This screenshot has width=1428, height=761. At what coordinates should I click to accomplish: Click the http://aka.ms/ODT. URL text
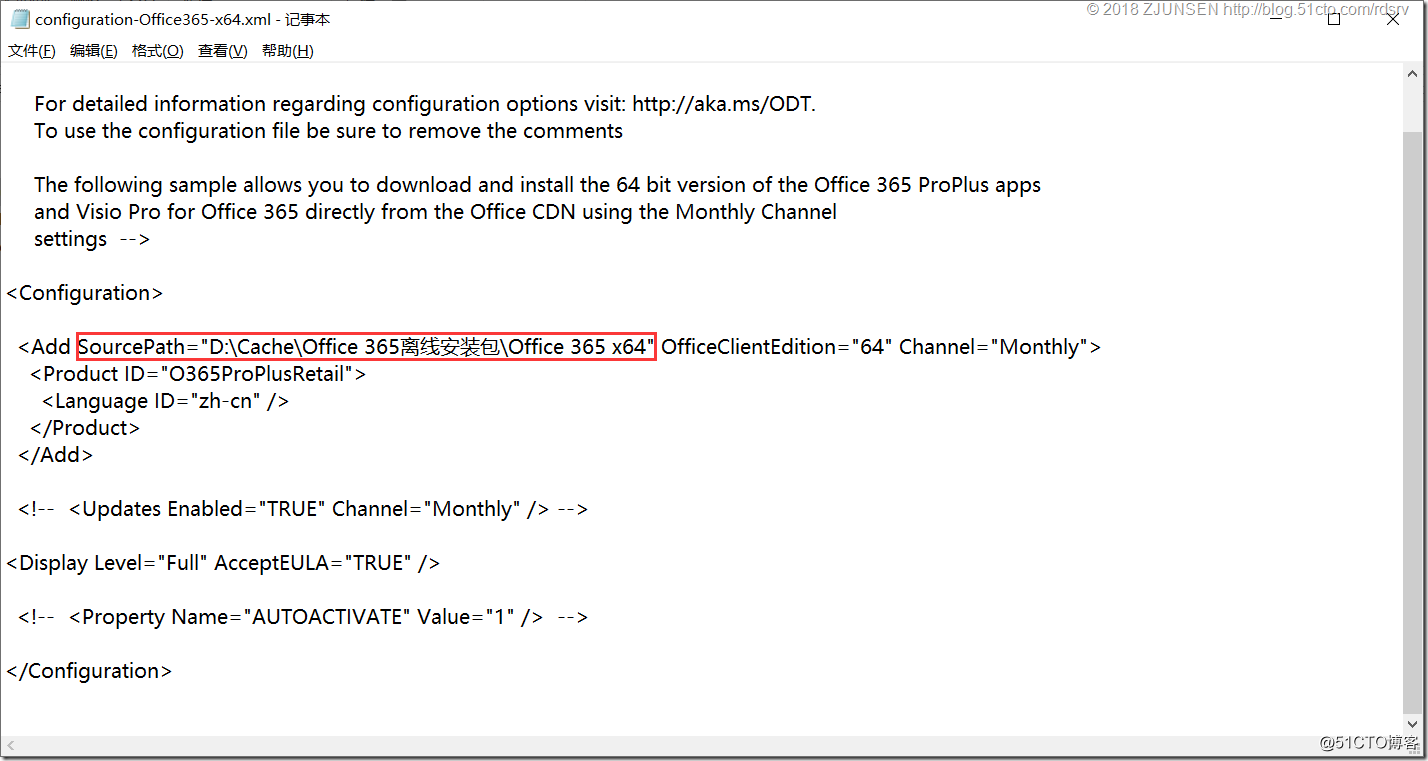coord(724,103)
